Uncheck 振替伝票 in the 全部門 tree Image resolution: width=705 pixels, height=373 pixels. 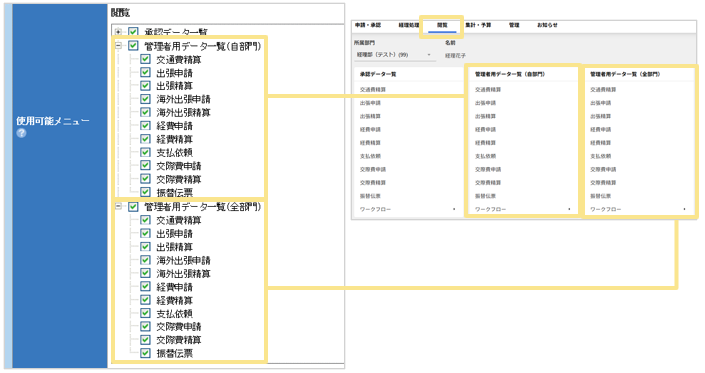[x=145, y=353]
